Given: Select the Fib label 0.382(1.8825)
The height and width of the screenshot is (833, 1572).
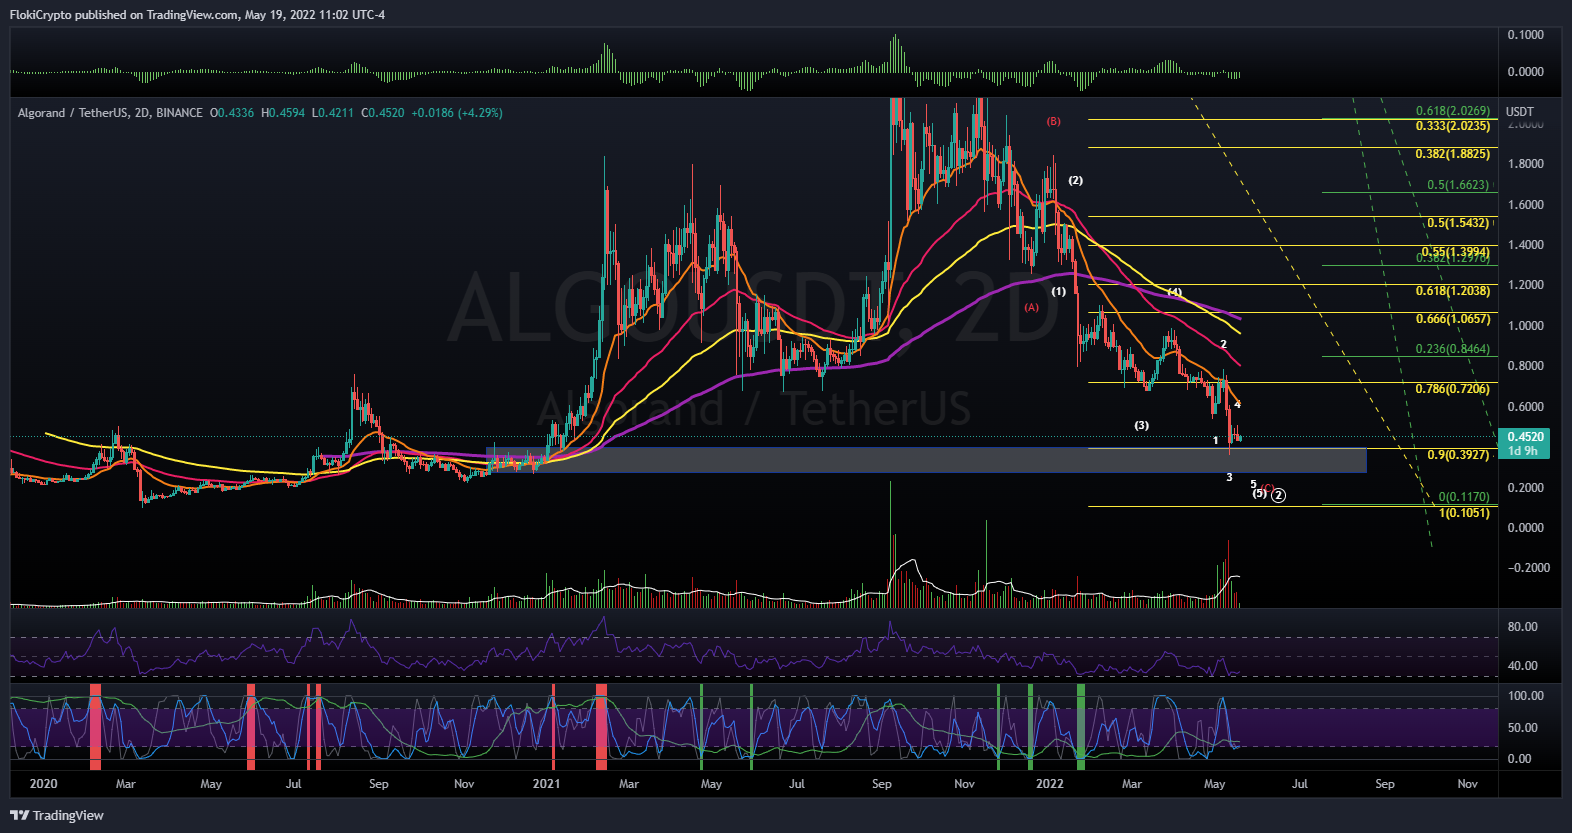Looking at the screenshot, I should 1452,154.
